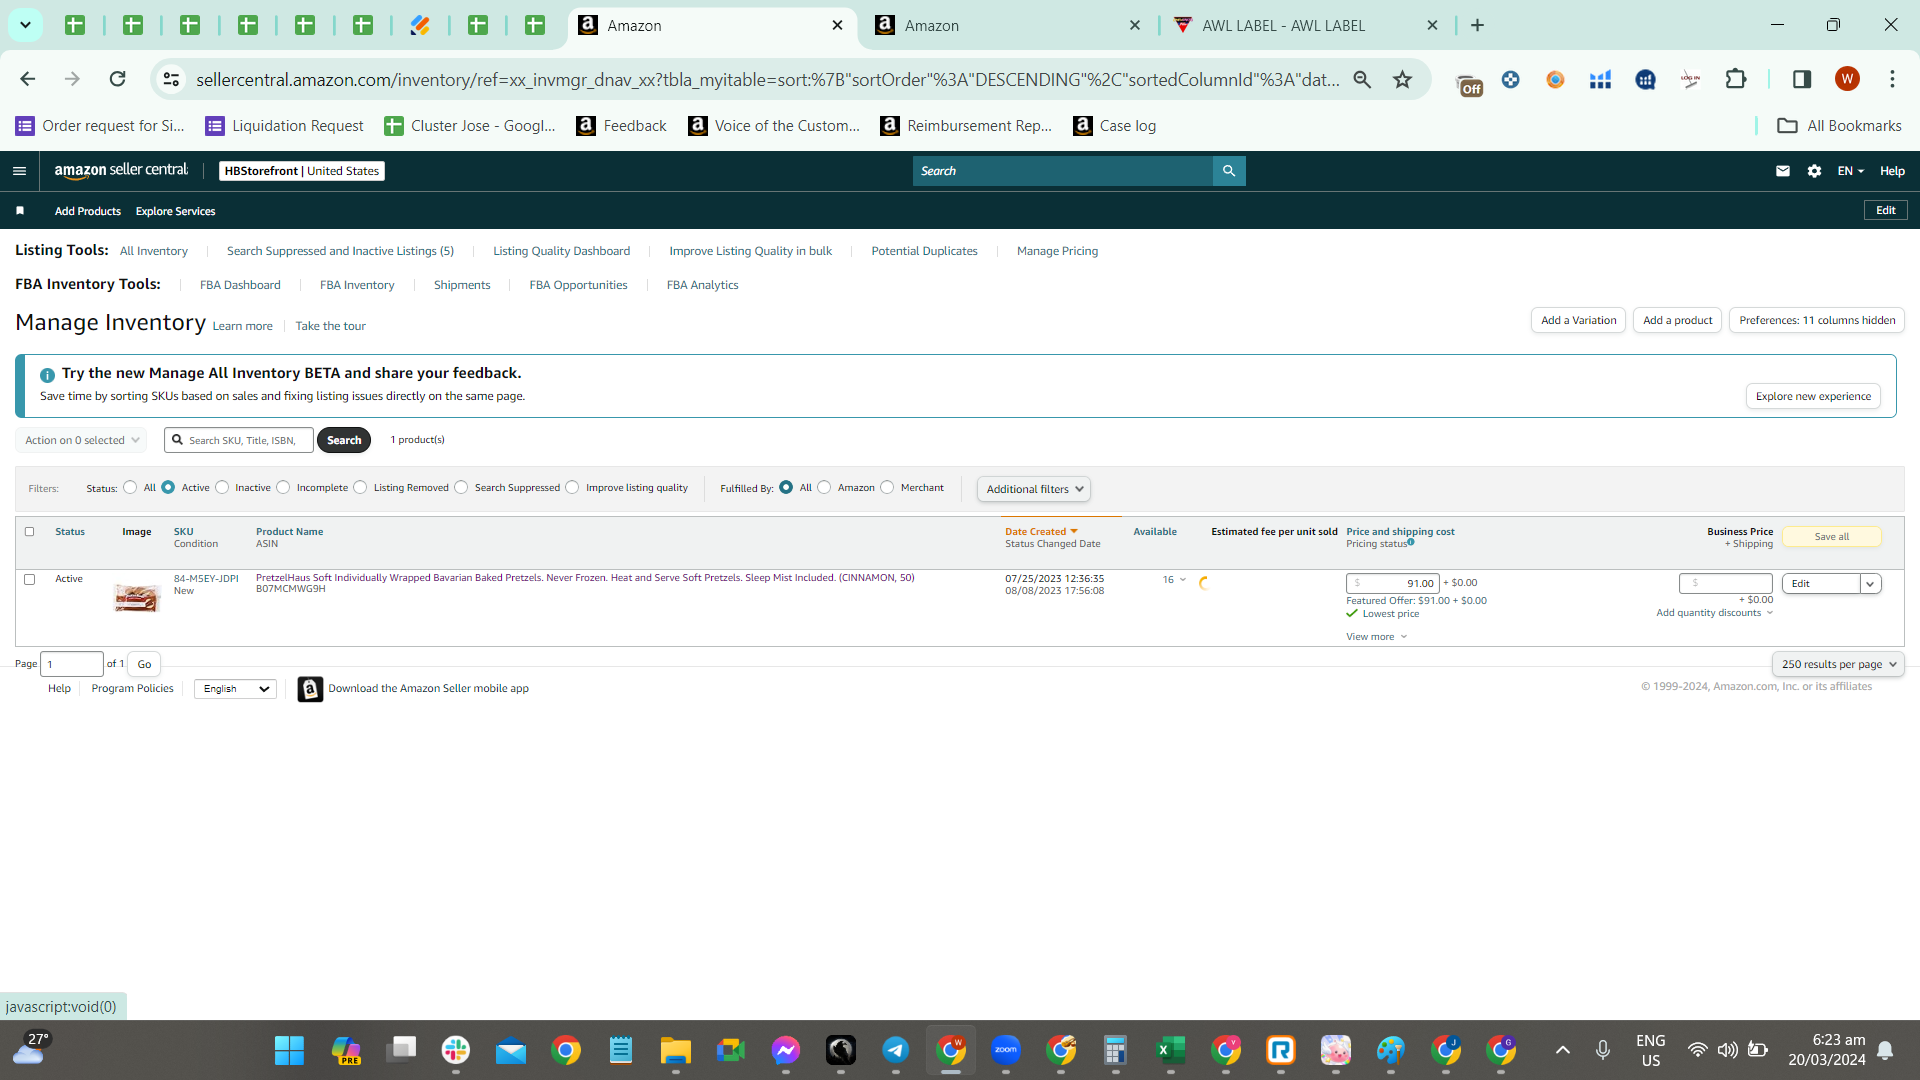Open the English language dropdown
Viewport: 1920px width, 1080px height.
click(x=235, y=689)
